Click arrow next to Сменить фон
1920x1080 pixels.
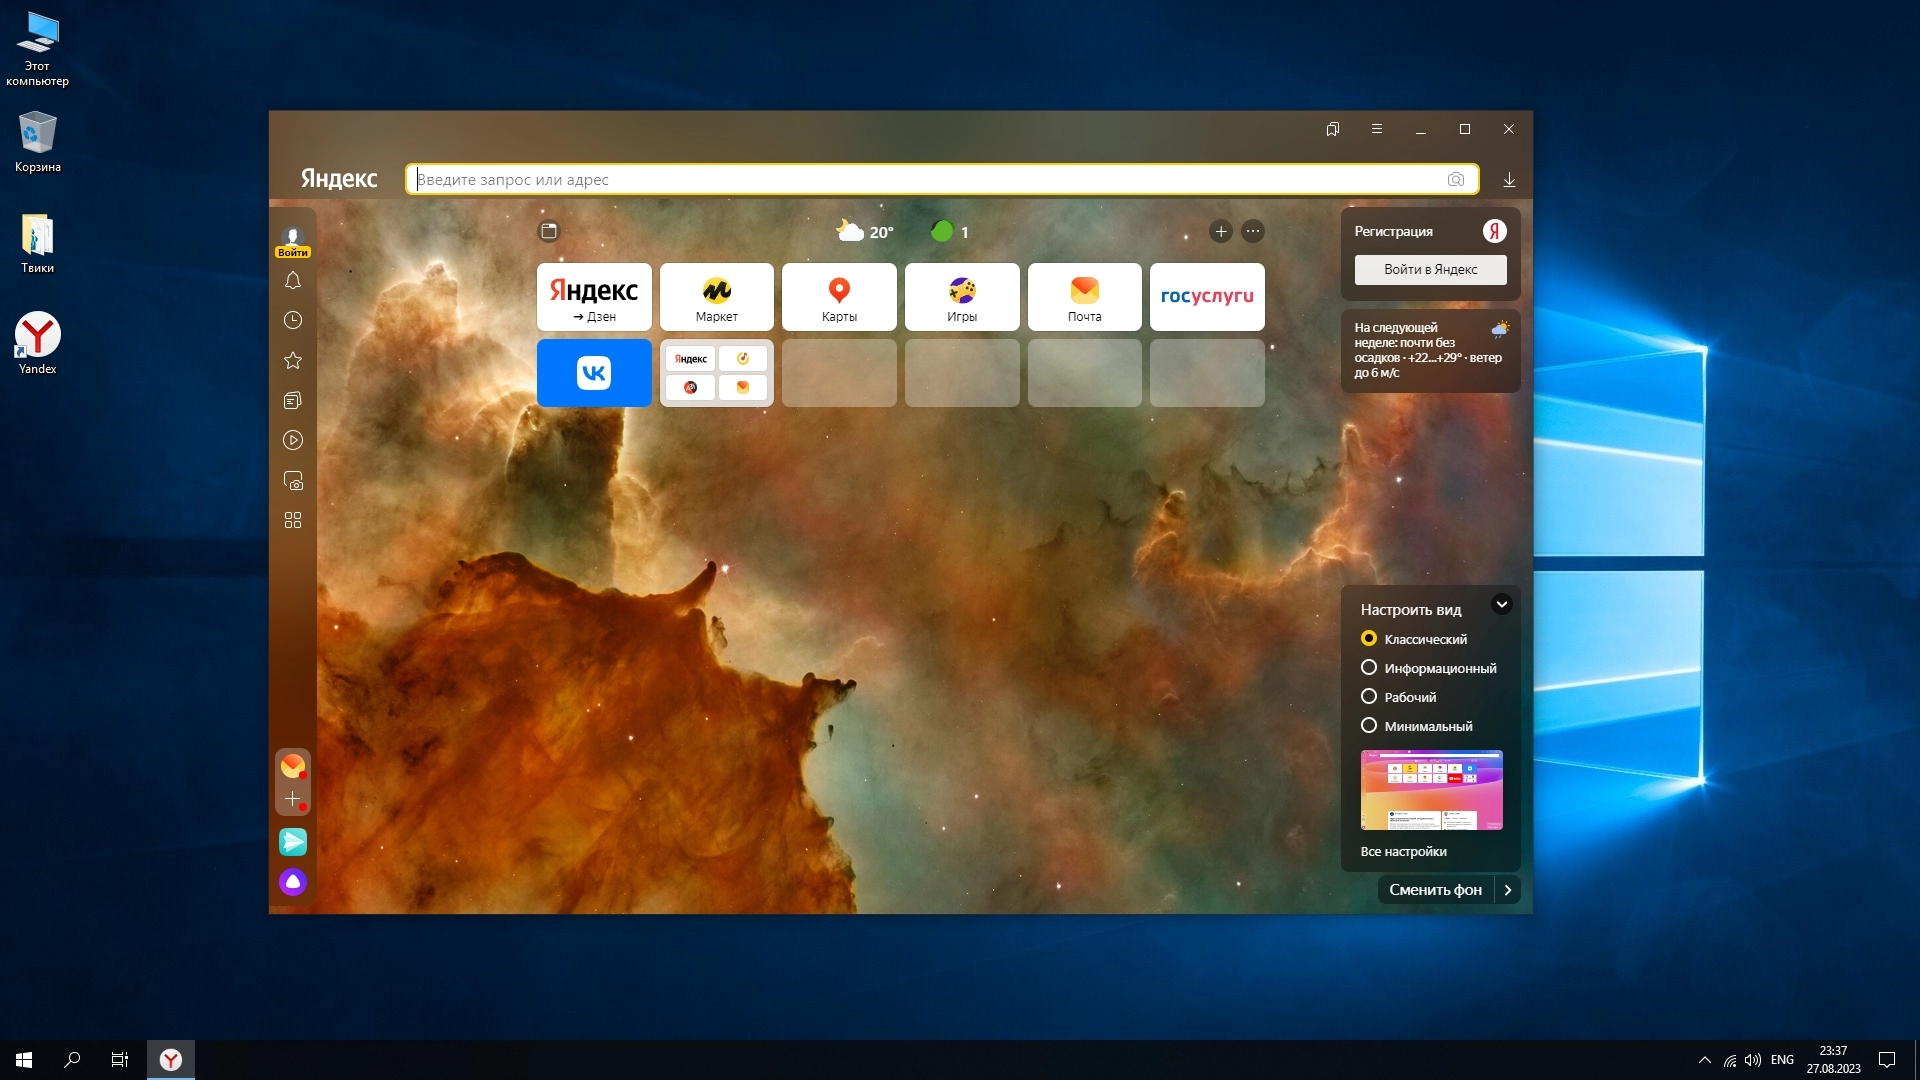coord(1508,890)
